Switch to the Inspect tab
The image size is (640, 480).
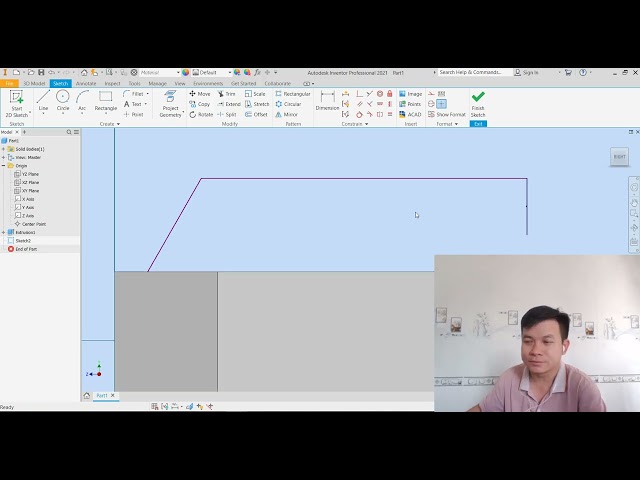click(112, 84)
